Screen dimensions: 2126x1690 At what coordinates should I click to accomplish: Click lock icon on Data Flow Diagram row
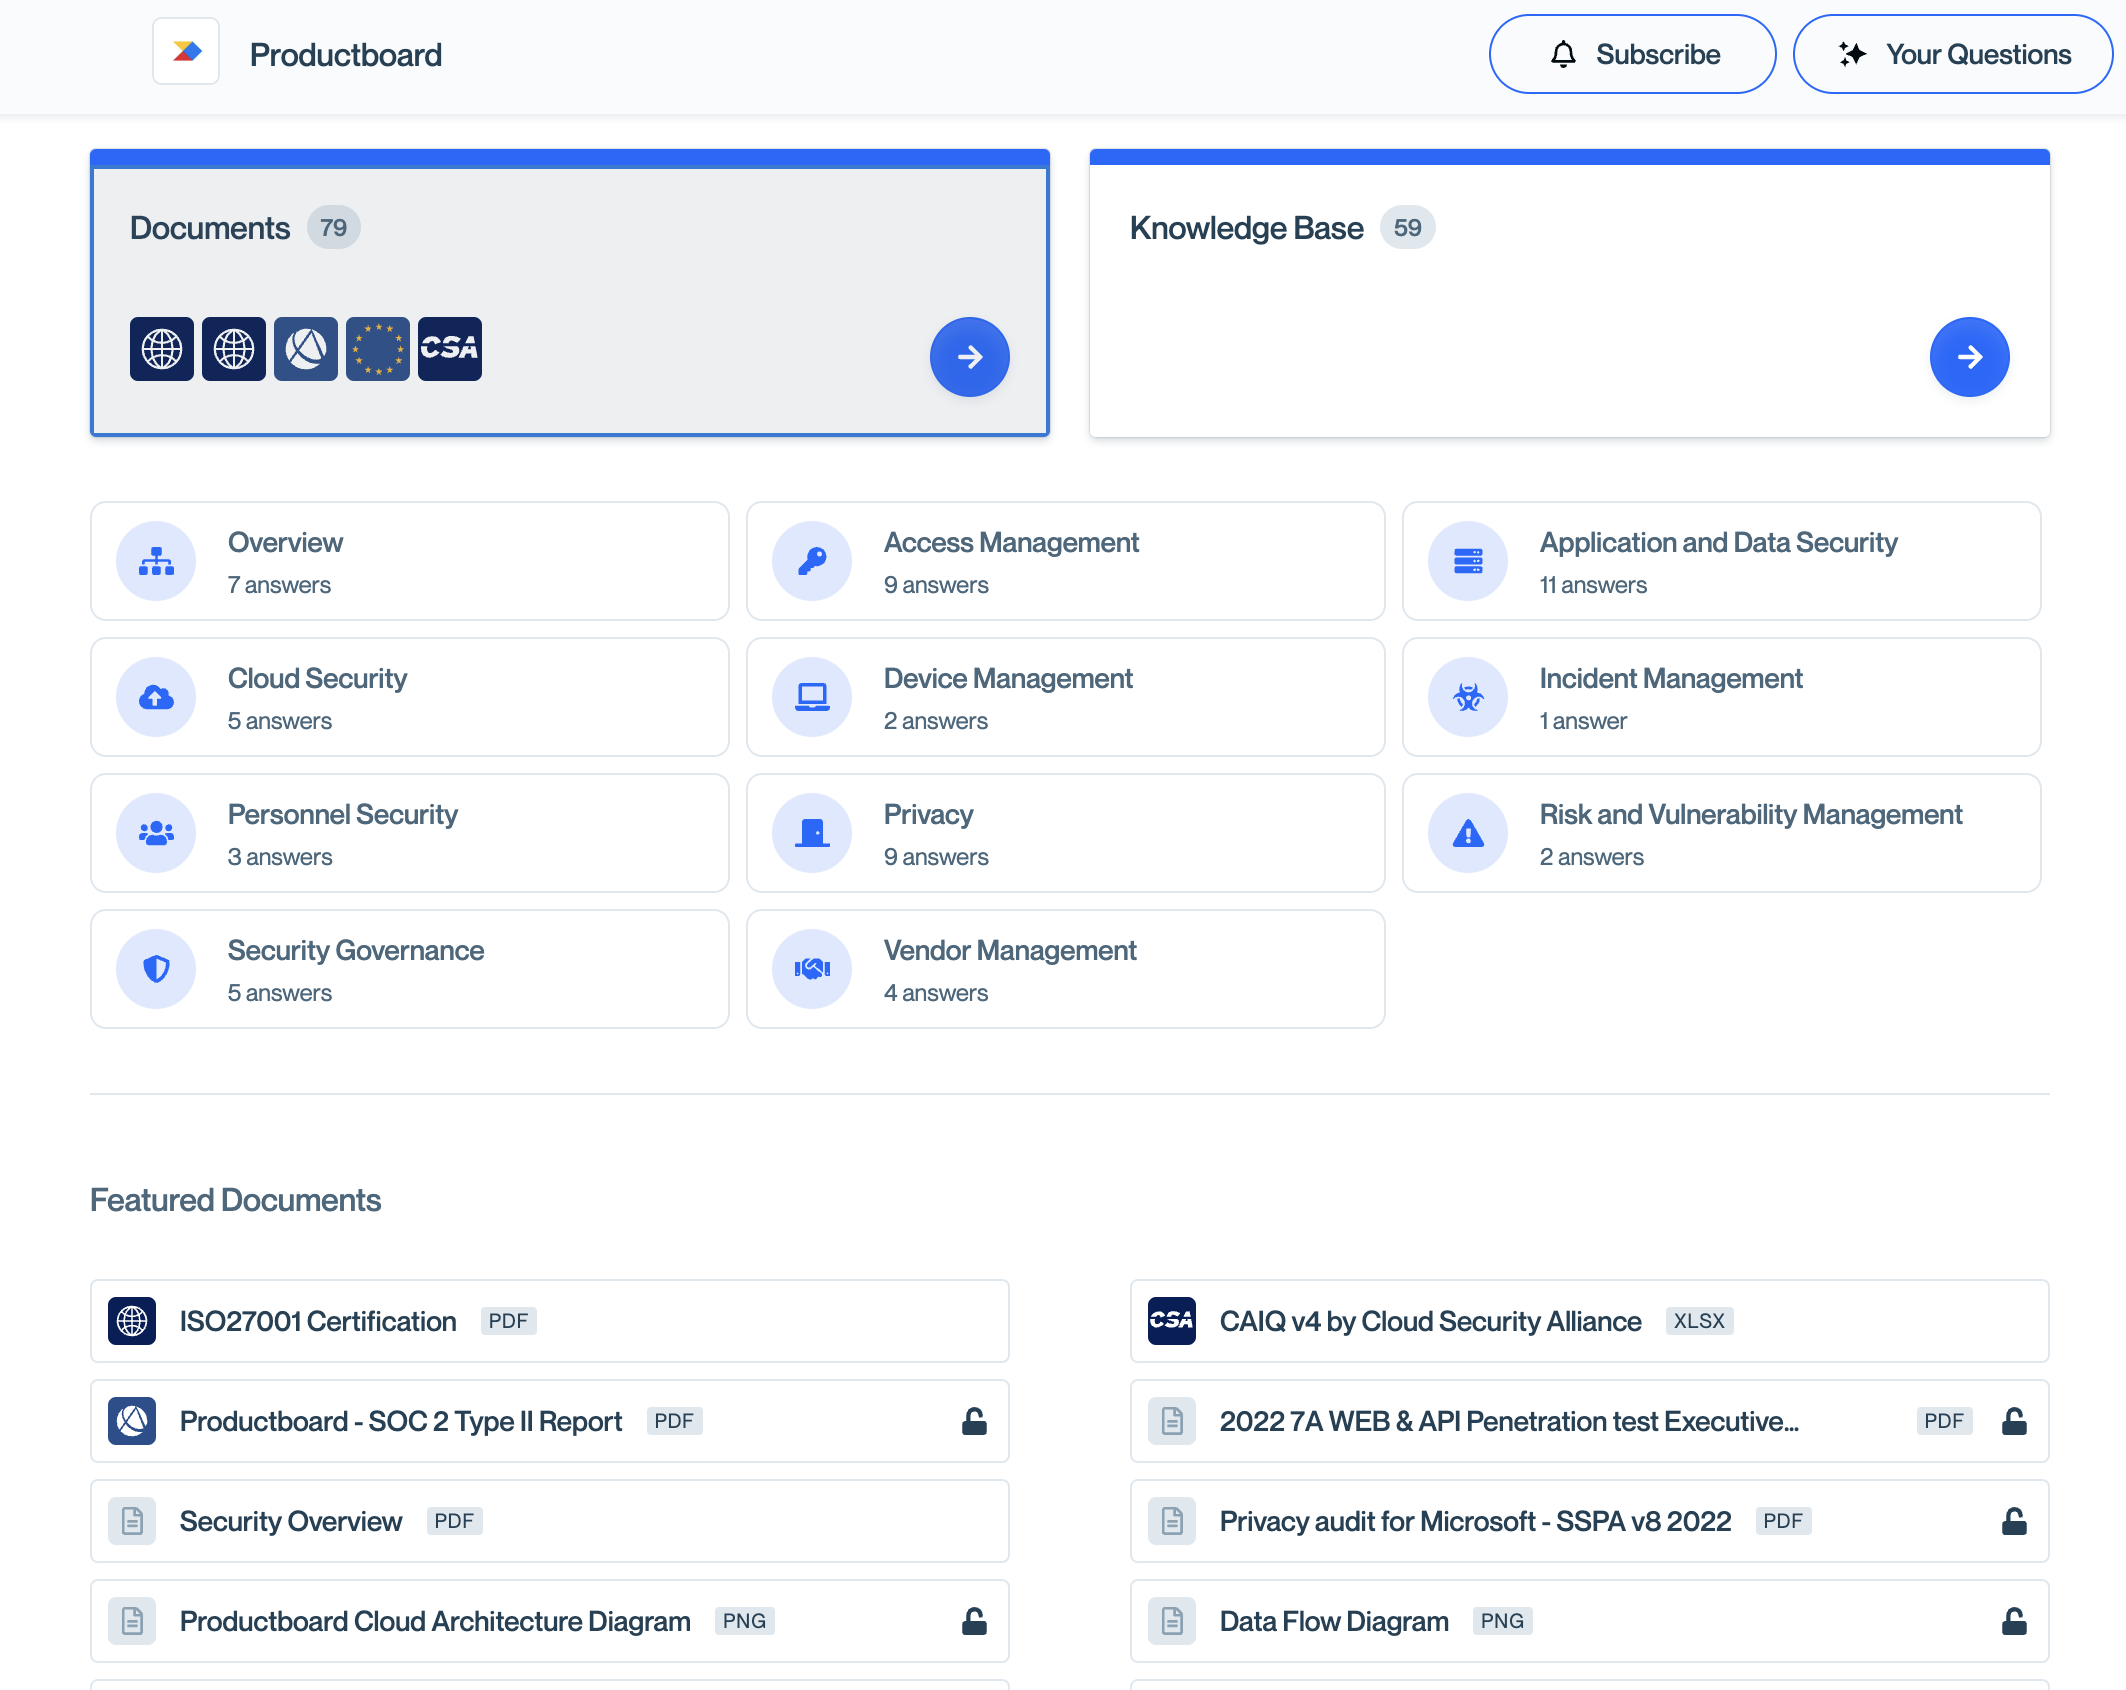[x=2014, y=1621]
